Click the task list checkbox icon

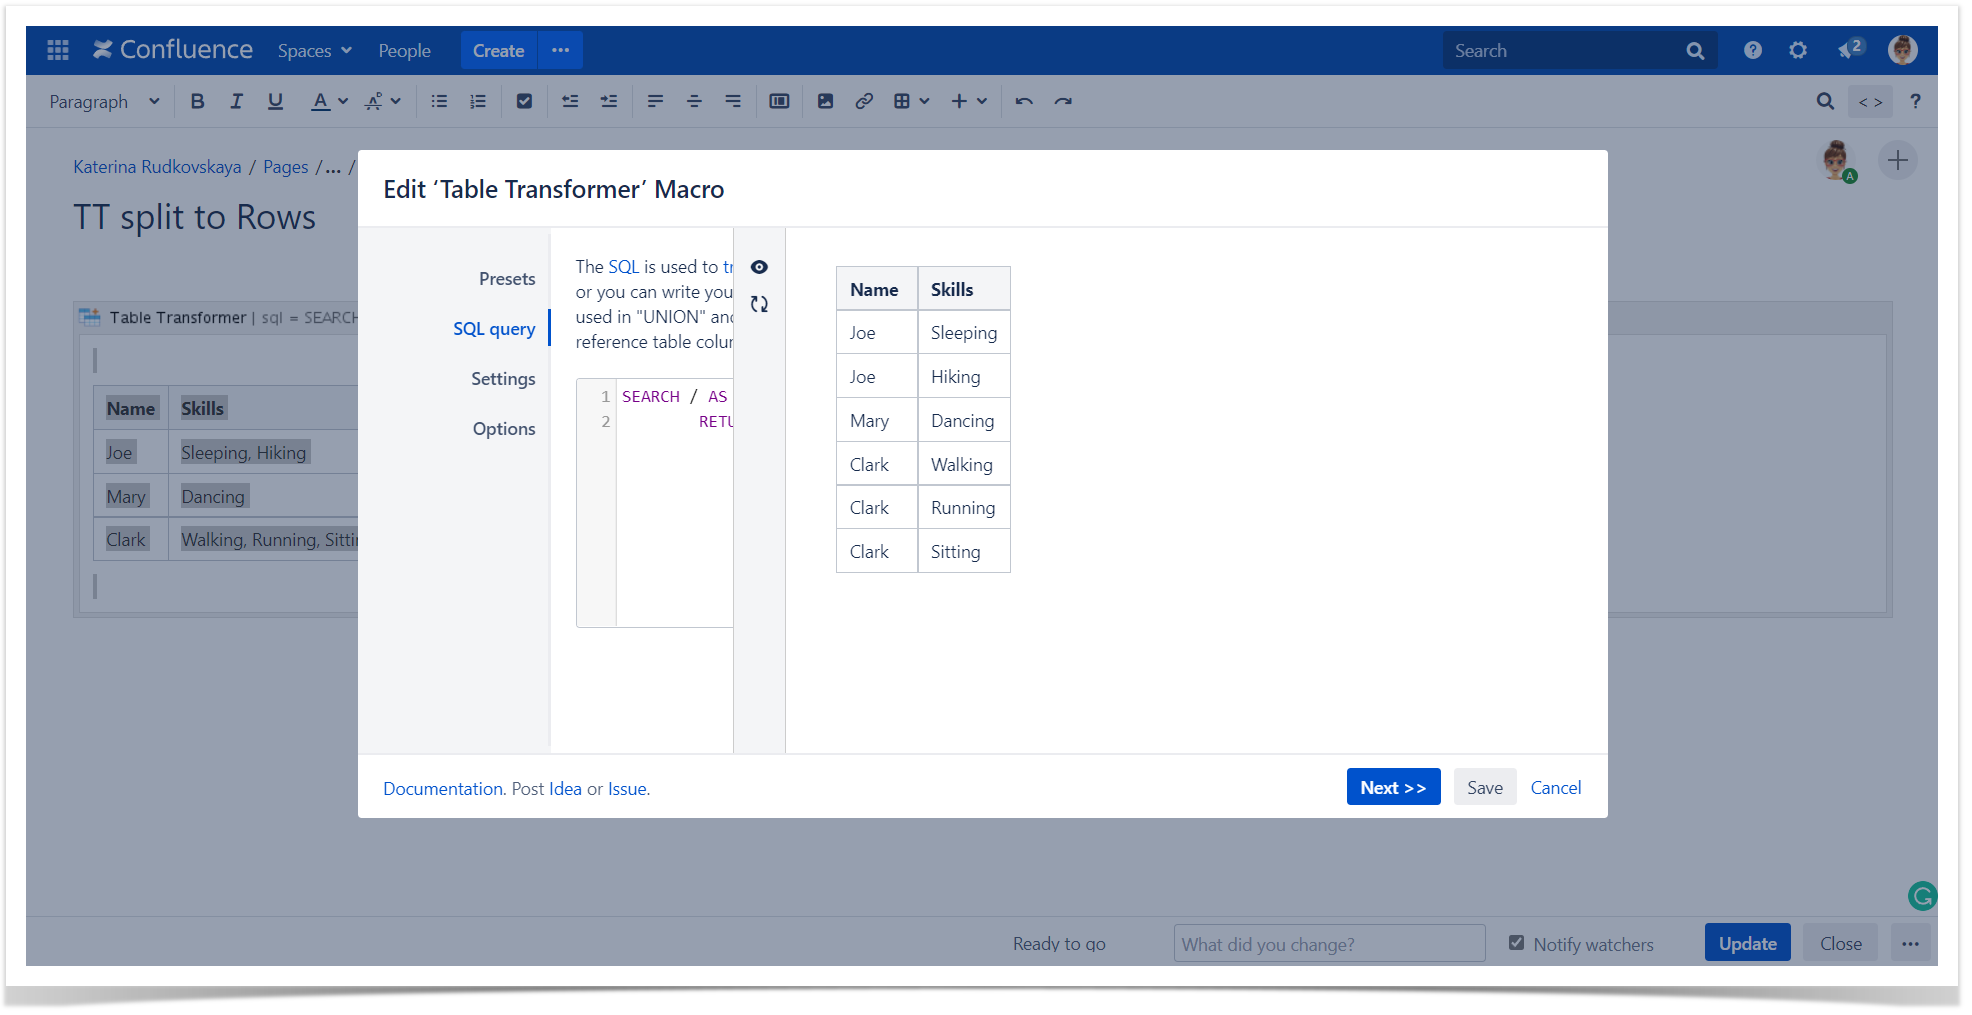click(524, 101)
